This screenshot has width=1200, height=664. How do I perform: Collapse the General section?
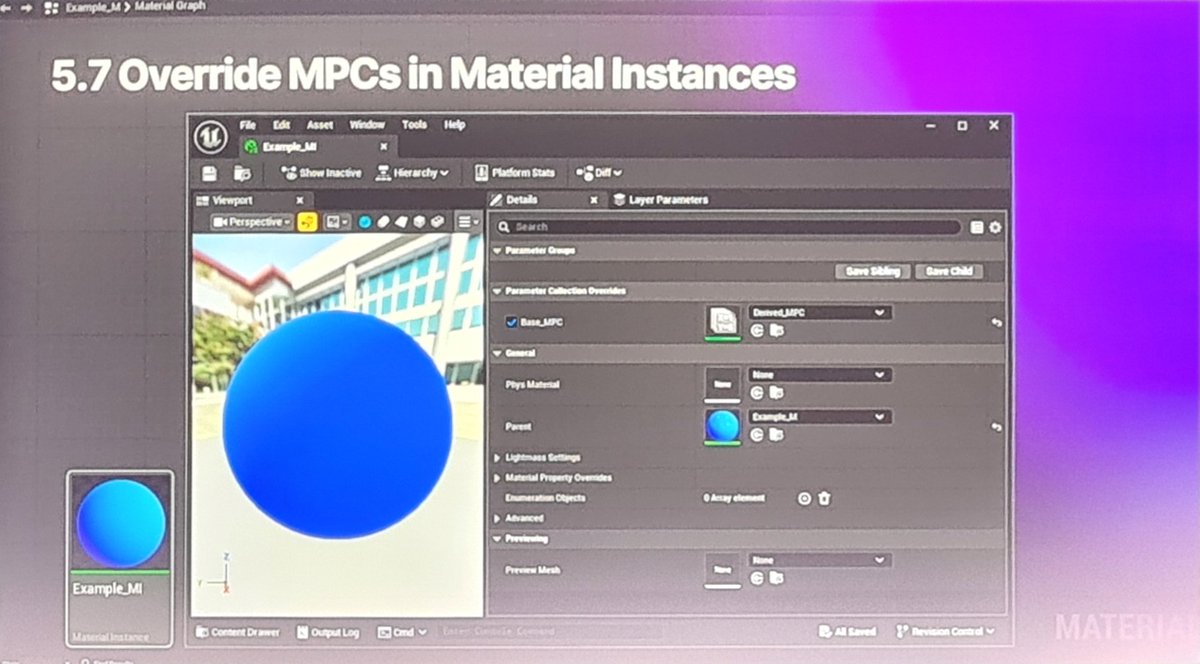pyautogui.click(x=498, y=353)
